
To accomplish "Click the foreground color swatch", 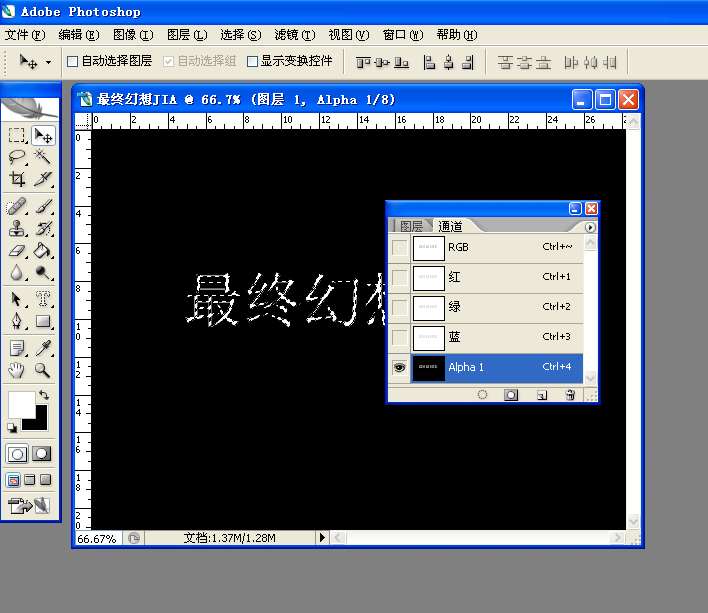I will tap(21, 404).
